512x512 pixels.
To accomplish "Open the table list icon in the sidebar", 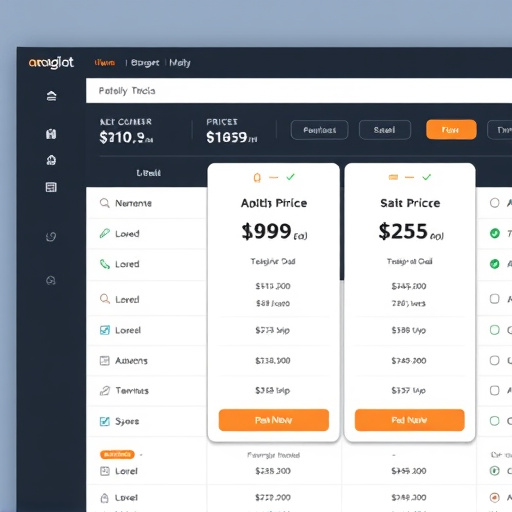I will [x=51, y=187].
